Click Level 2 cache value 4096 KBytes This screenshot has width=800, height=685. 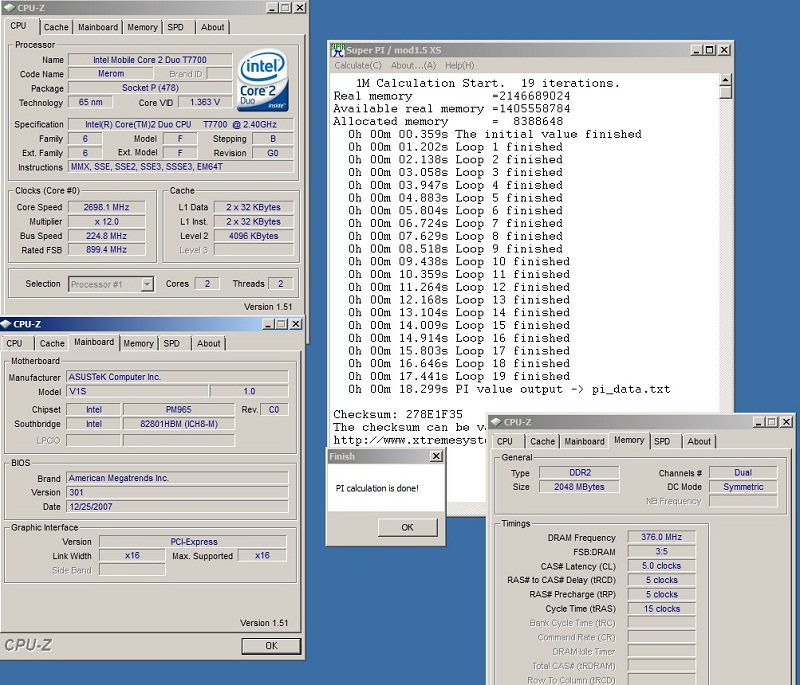254,236
